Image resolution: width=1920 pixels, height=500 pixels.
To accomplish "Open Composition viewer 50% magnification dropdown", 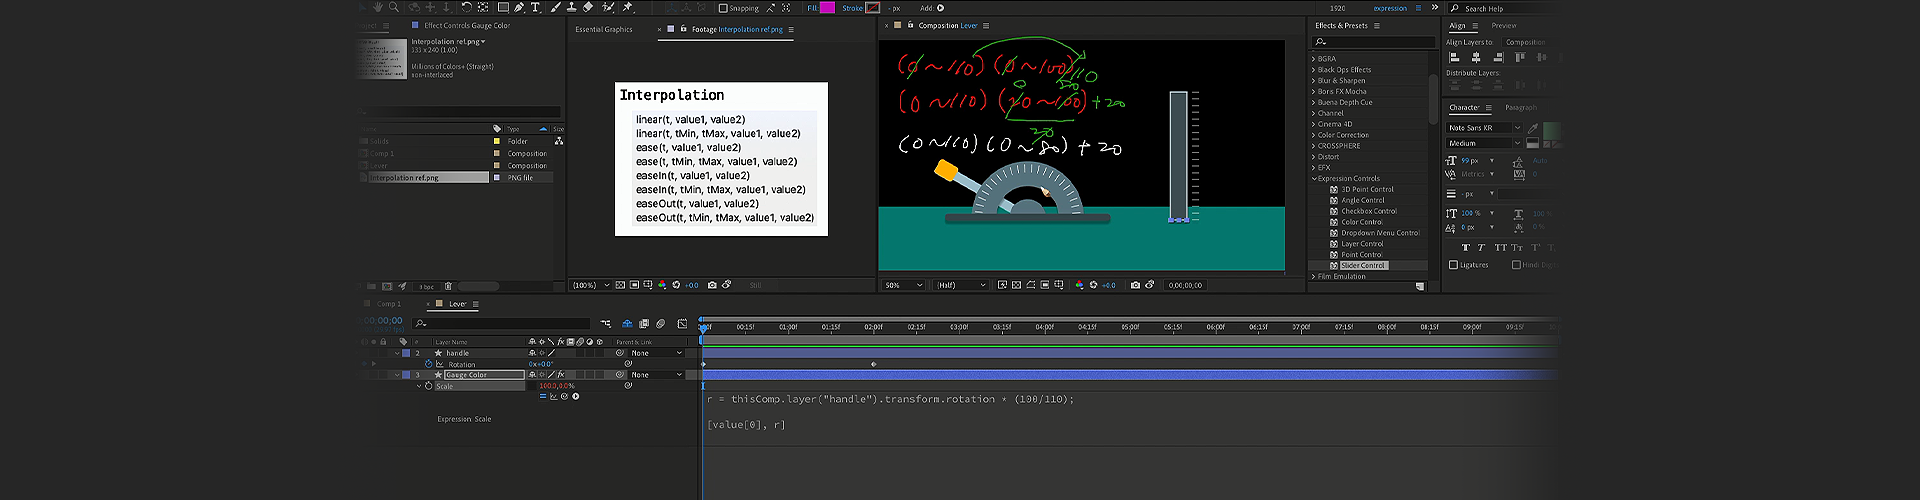I will click(903, 285).
